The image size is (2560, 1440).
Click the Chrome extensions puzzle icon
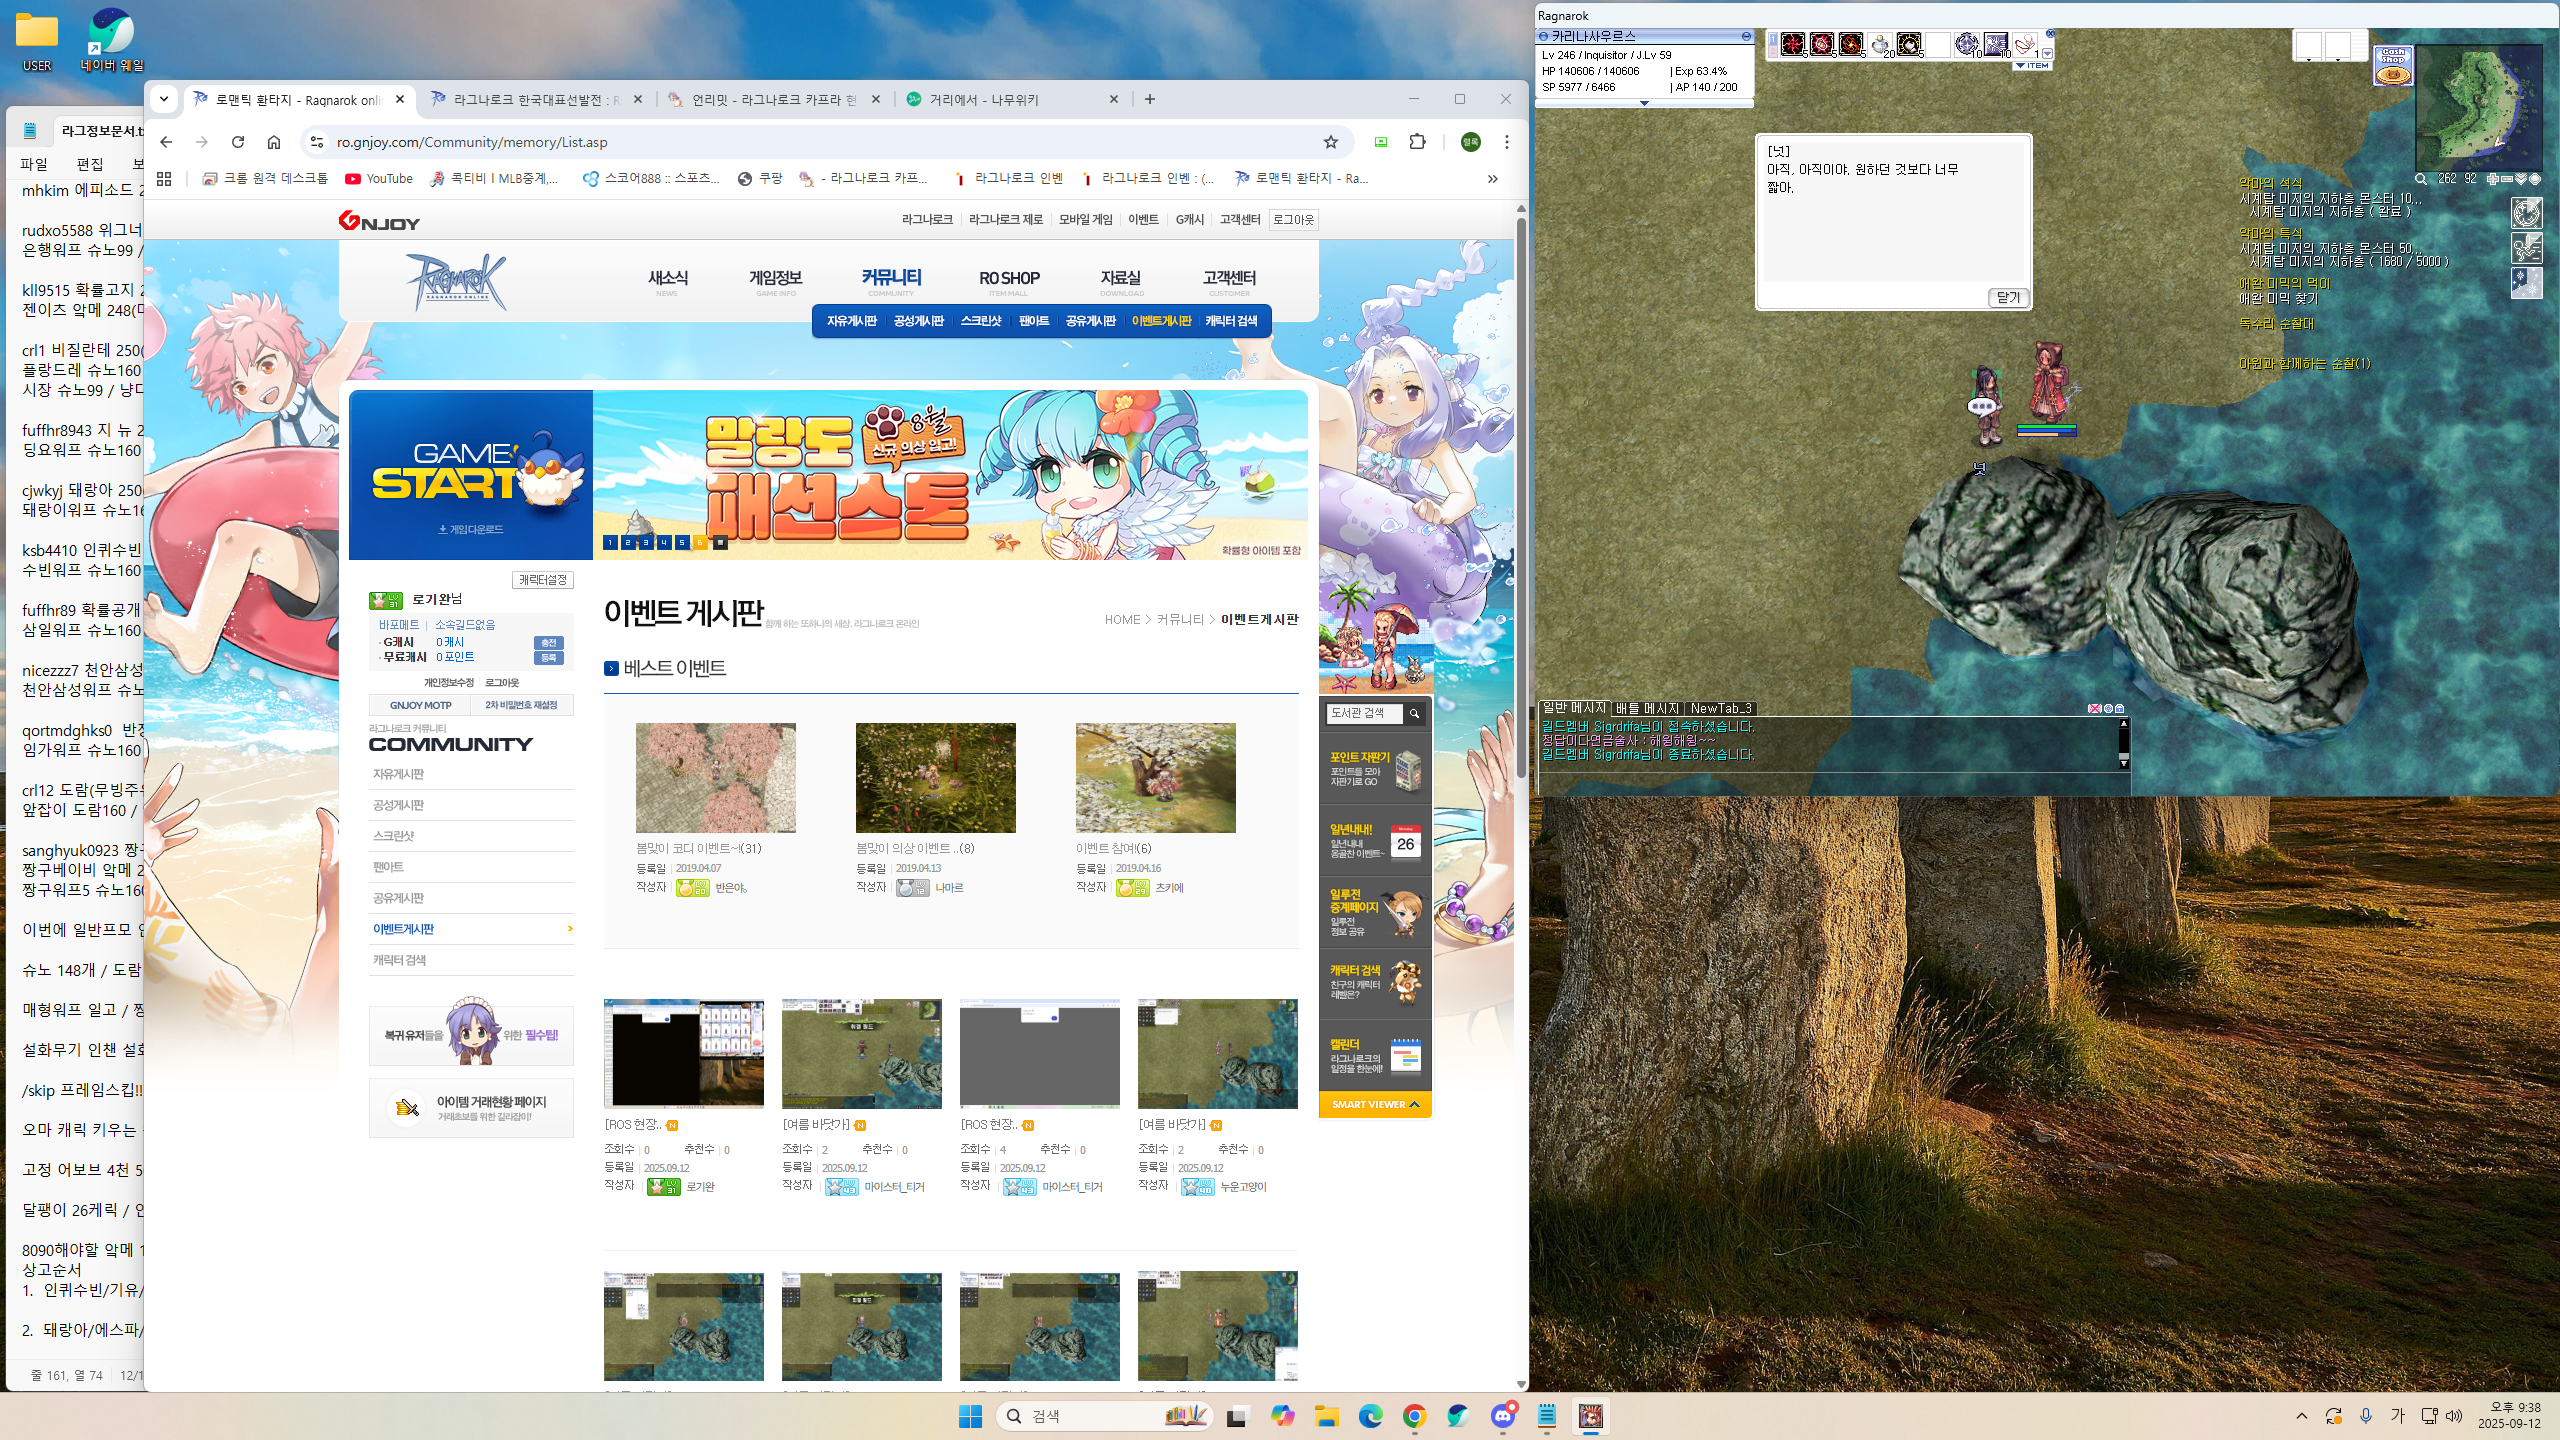(1417, 142)
